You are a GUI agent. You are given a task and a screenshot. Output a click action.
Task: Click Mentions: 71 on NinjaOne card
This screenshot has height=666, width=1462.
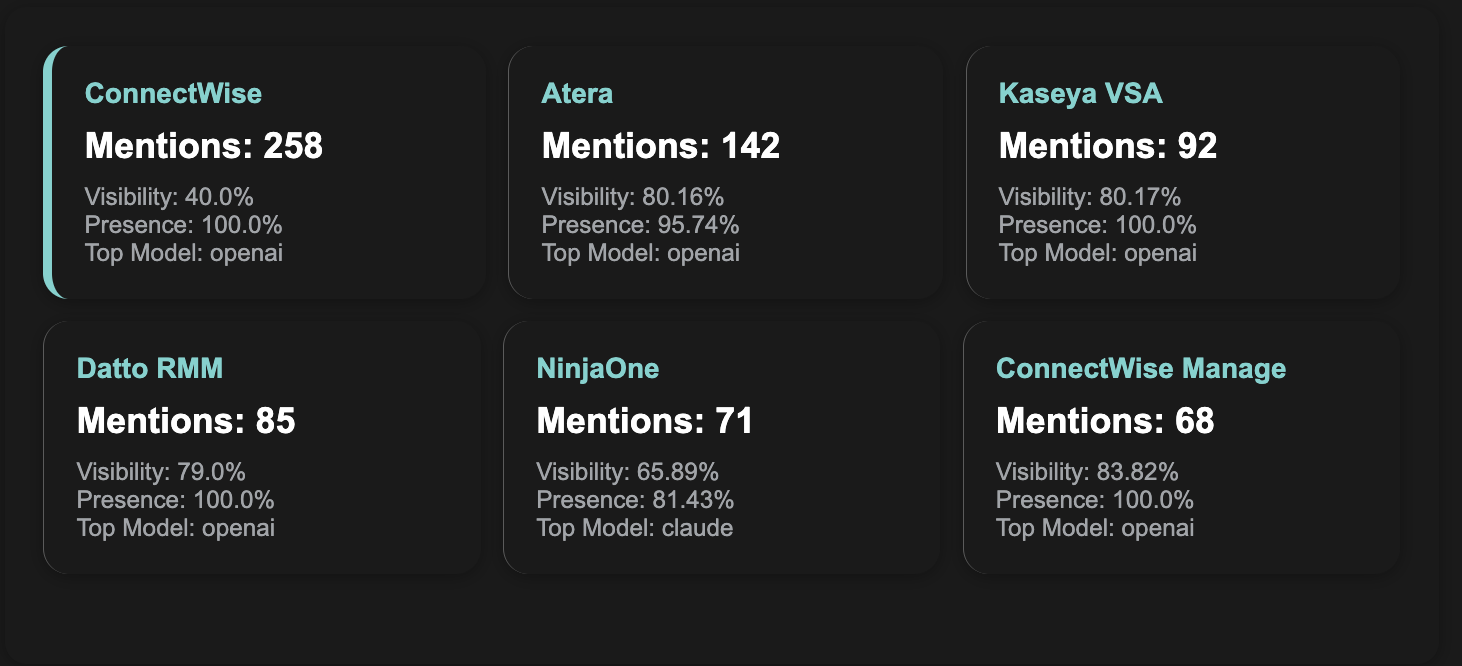(x=645, y=421)
